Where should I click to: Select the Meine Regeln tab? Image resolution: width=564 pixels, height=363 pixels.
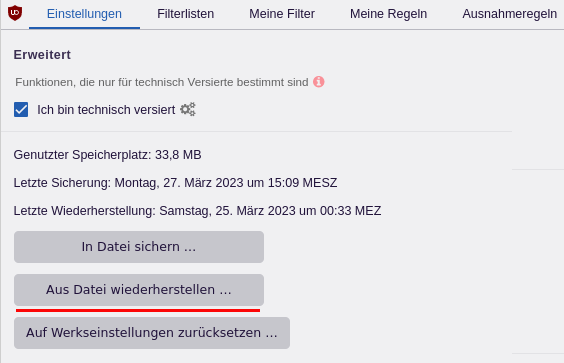pos(388,14)
